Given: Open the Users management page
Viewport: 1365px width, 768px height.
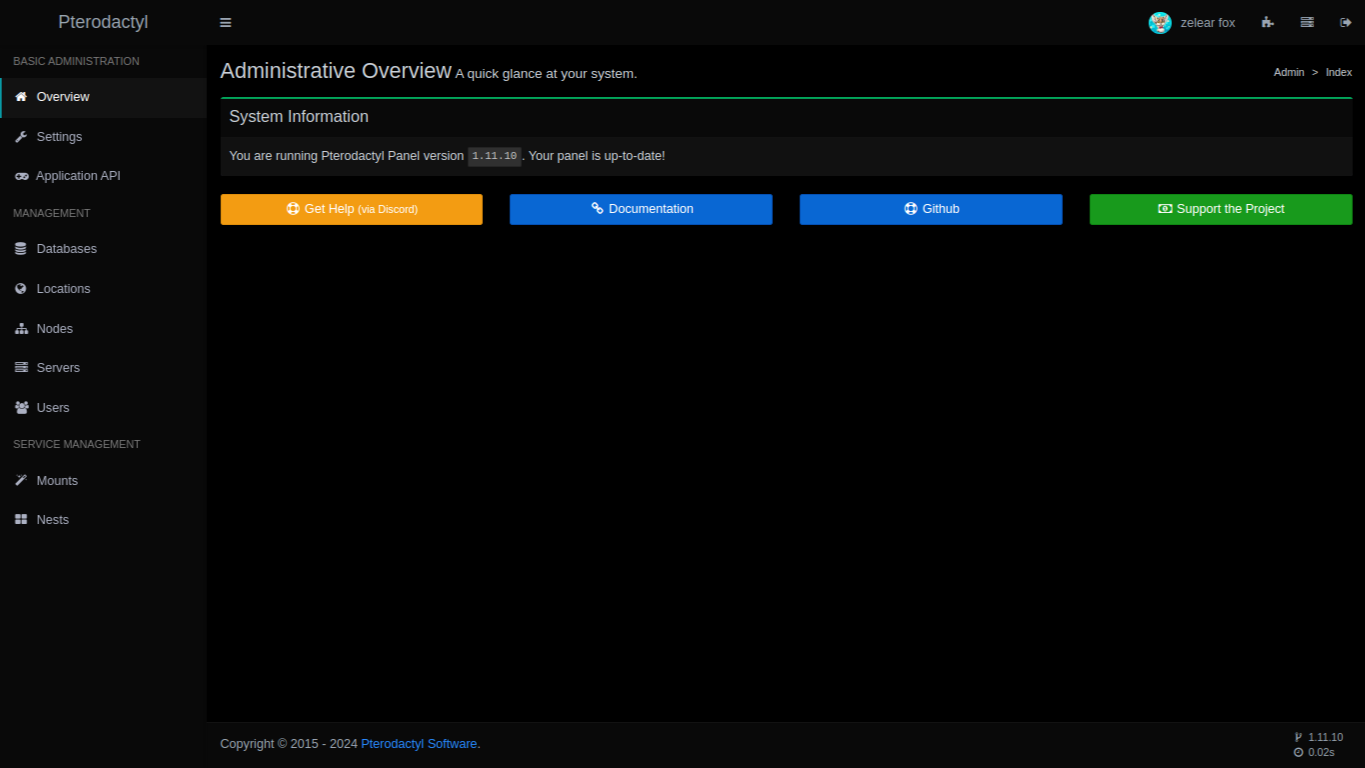Looking at the screenshot, I should 52,408.
